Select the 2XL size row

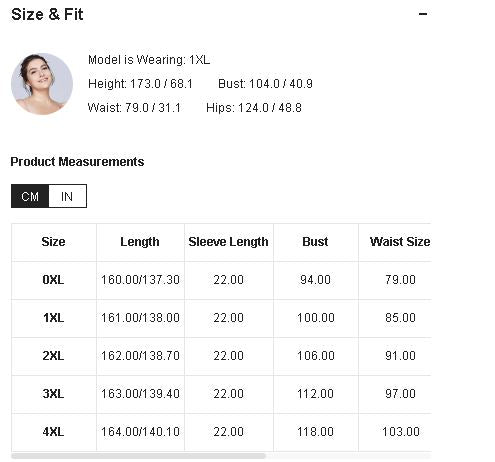(x=221, y=356)
